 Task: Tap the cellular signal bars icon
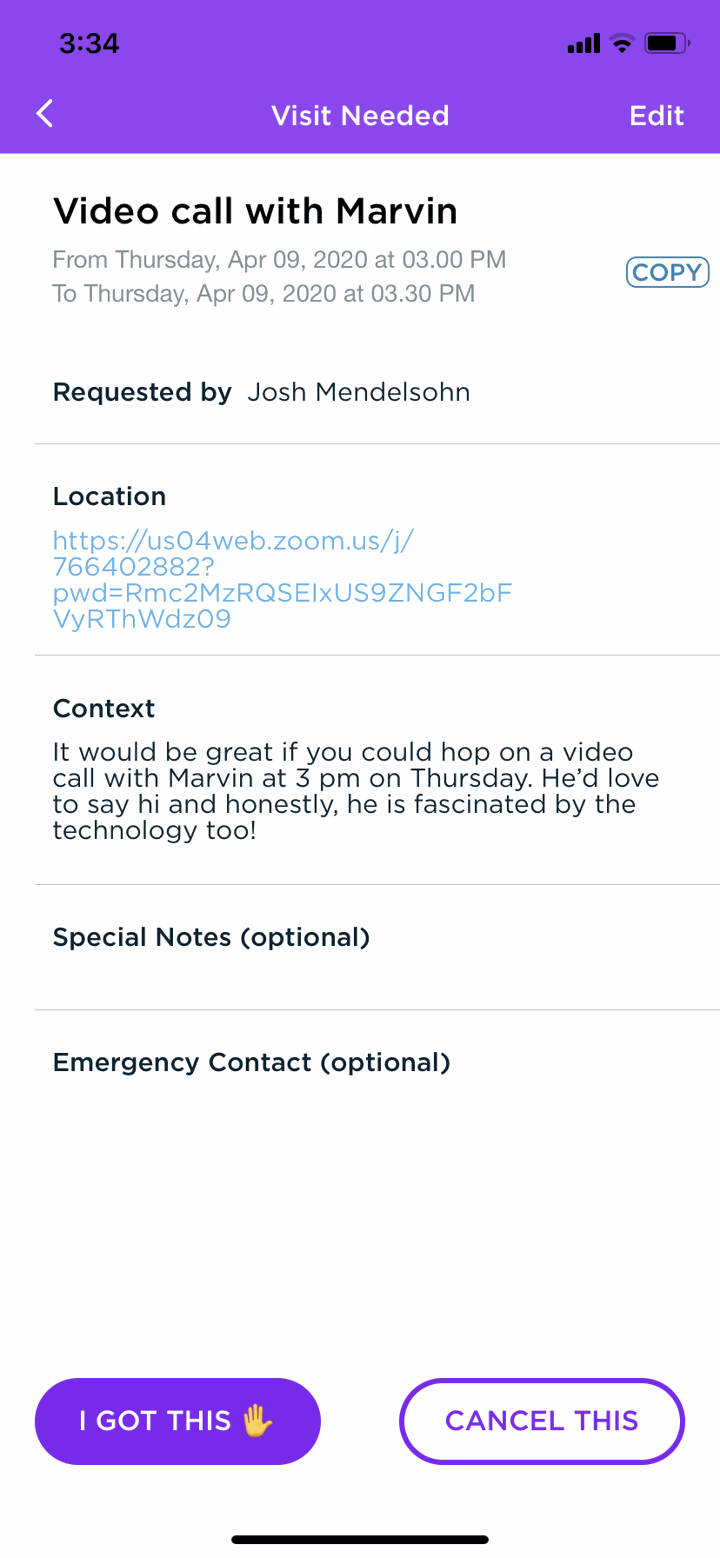coord(582,44)
